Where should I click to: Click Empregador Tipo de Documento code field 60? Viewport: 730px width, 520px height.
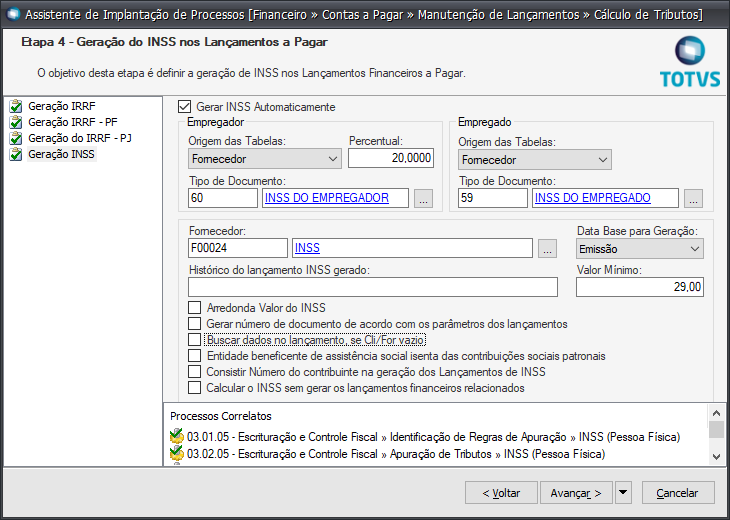(x=223, y=198)
